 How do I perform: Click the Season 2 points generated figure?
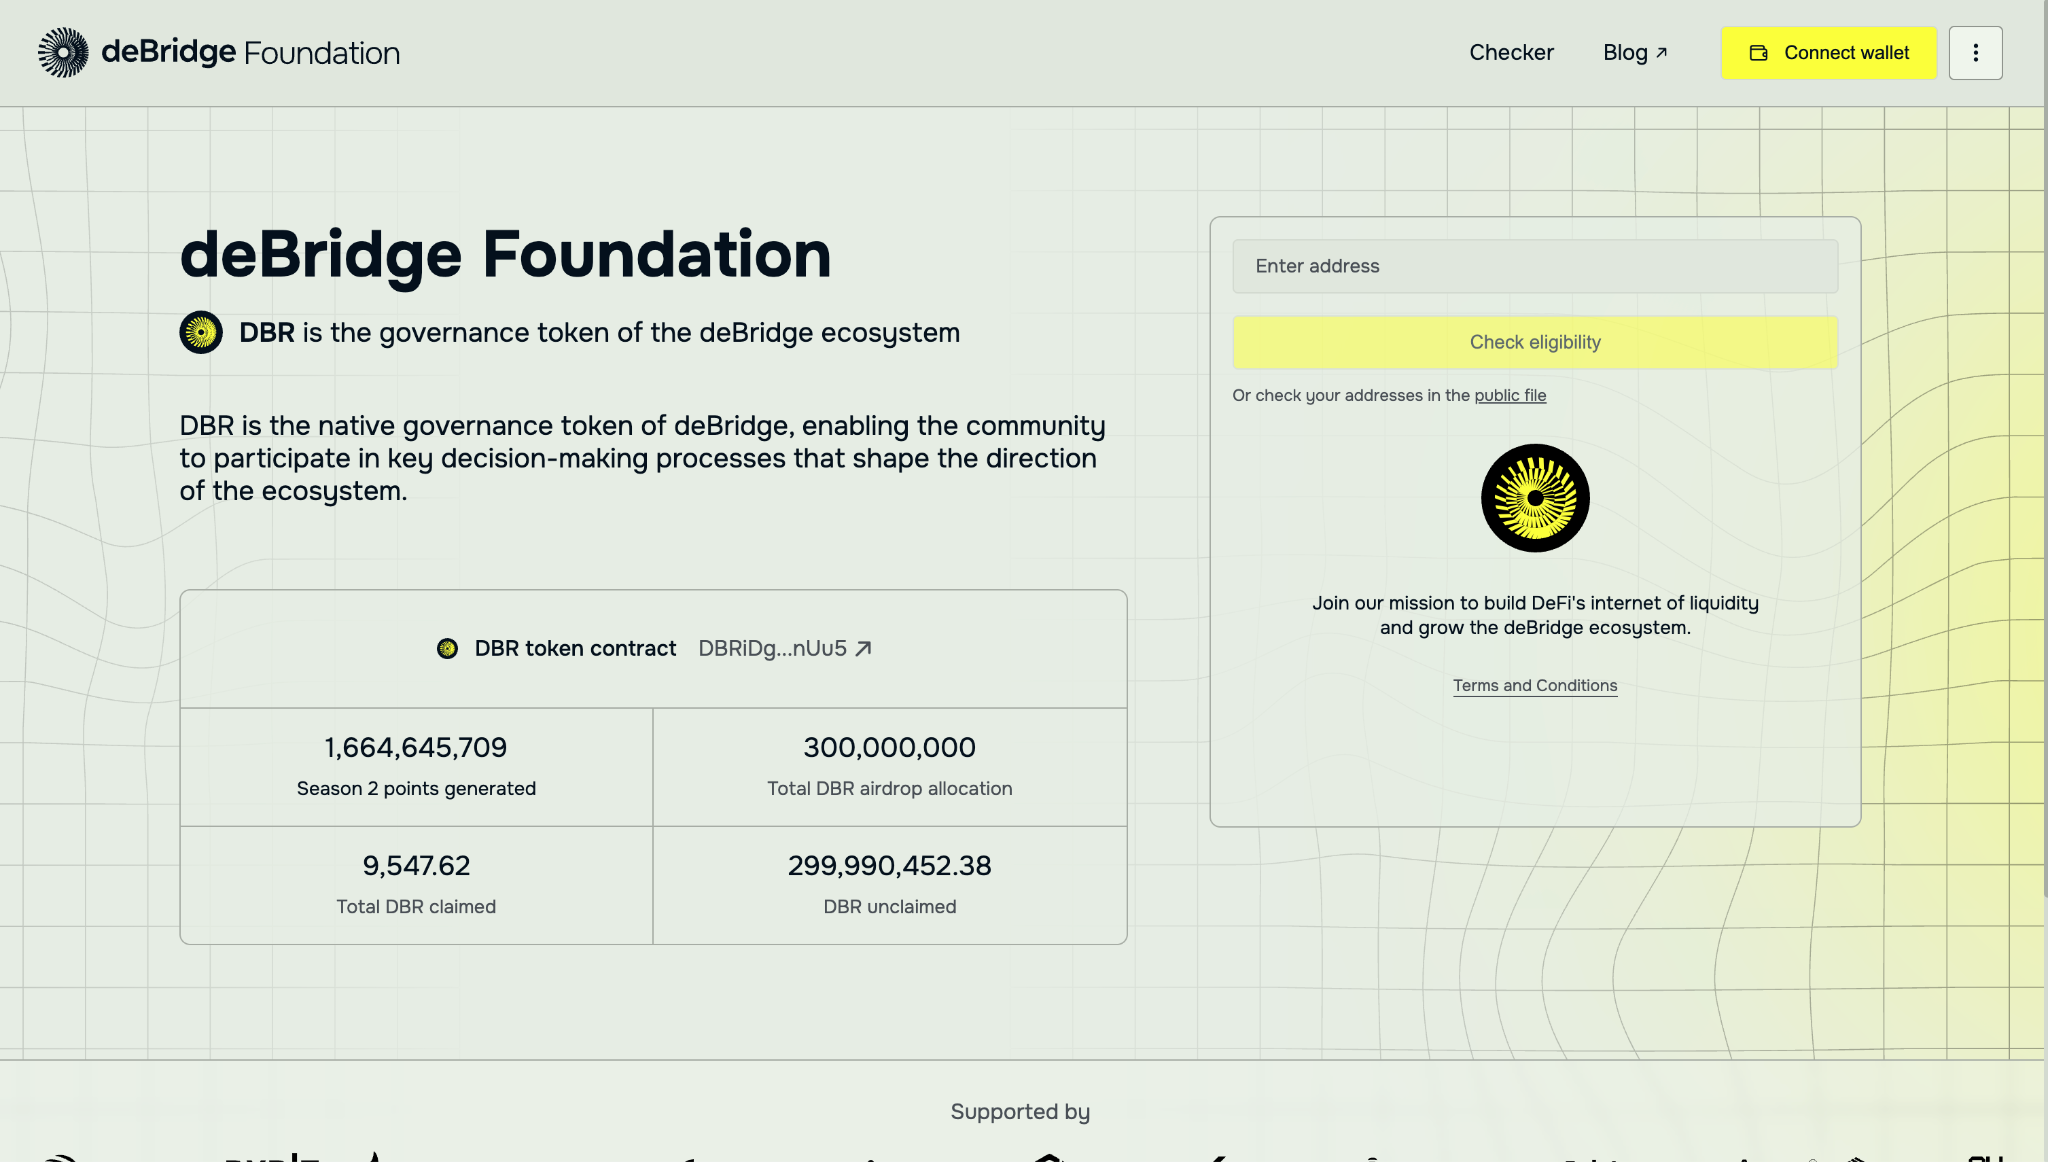coord(416,748)
